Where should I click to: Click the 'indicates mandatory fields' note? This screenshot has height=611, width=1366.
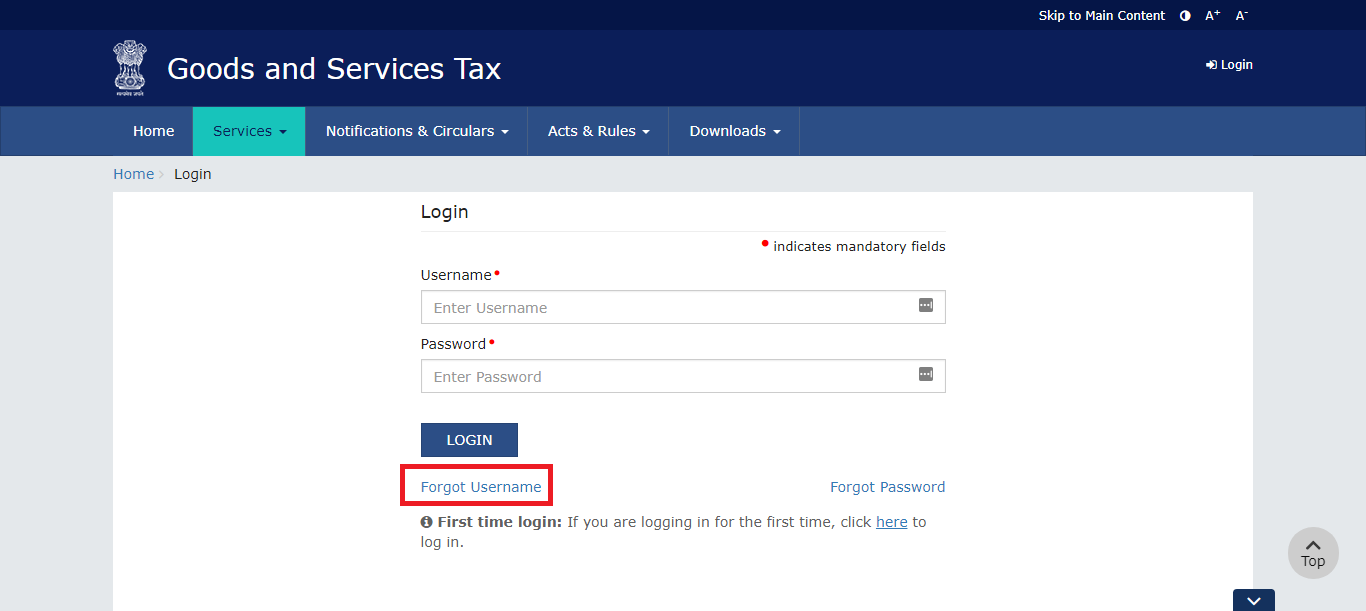(x=859, y=246)
